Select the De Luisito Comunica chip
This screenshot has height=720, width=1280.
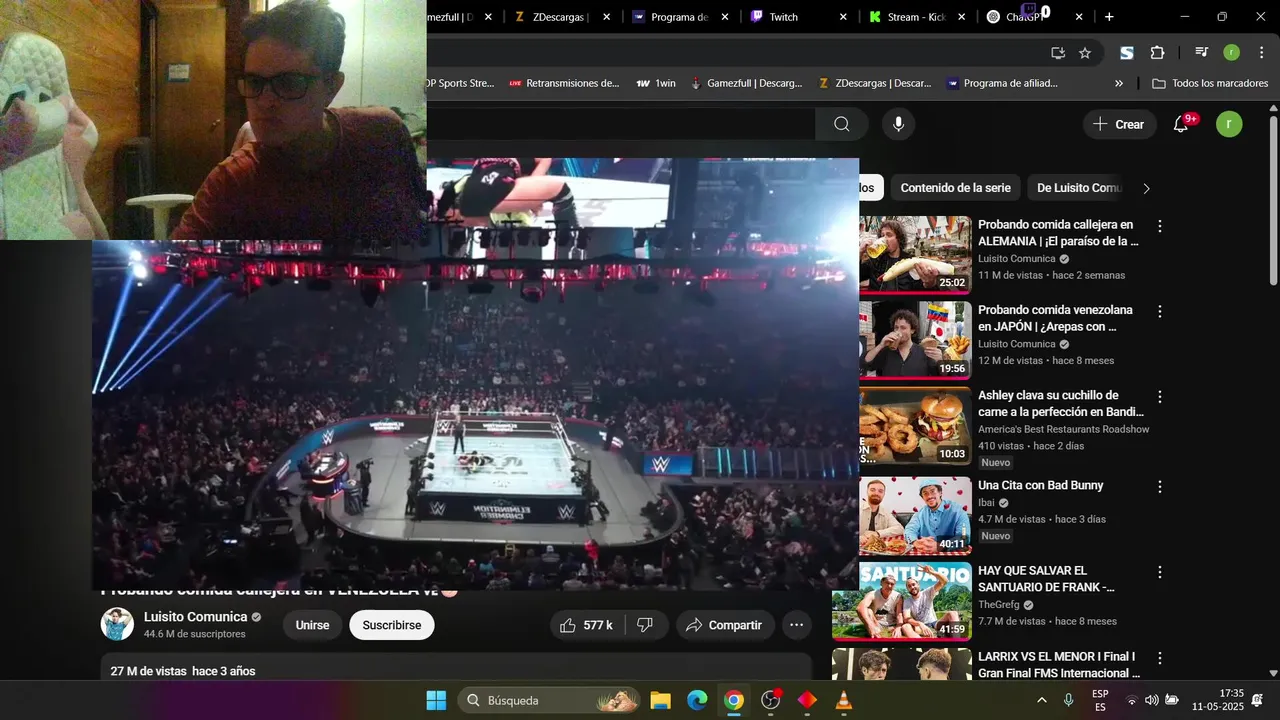pos(1079,188)
